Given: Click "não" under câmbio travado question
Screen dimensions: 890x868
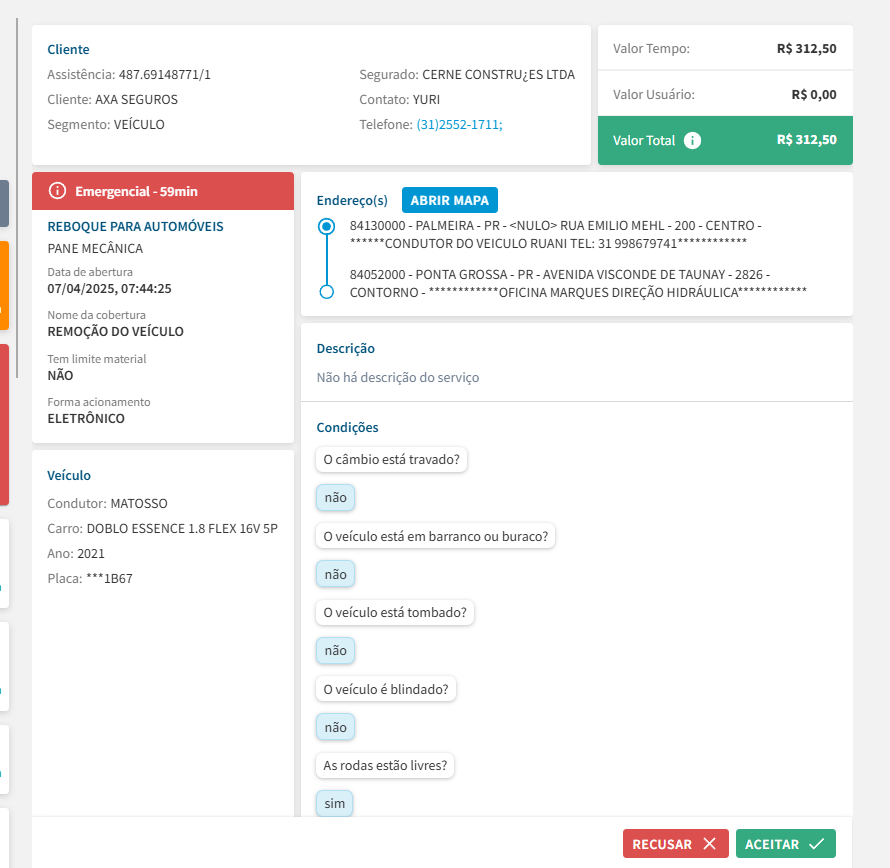Looking at the screenshot, I should pyautogui.click(x=335, y=497).
